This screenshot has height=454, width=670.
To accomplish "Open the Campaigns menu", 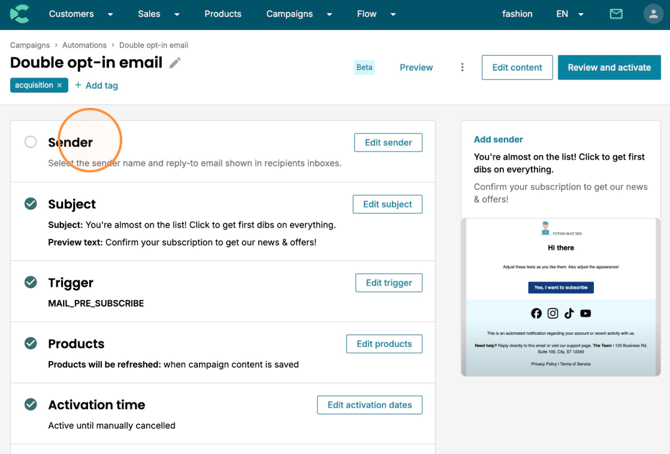I will click(289, 14).
